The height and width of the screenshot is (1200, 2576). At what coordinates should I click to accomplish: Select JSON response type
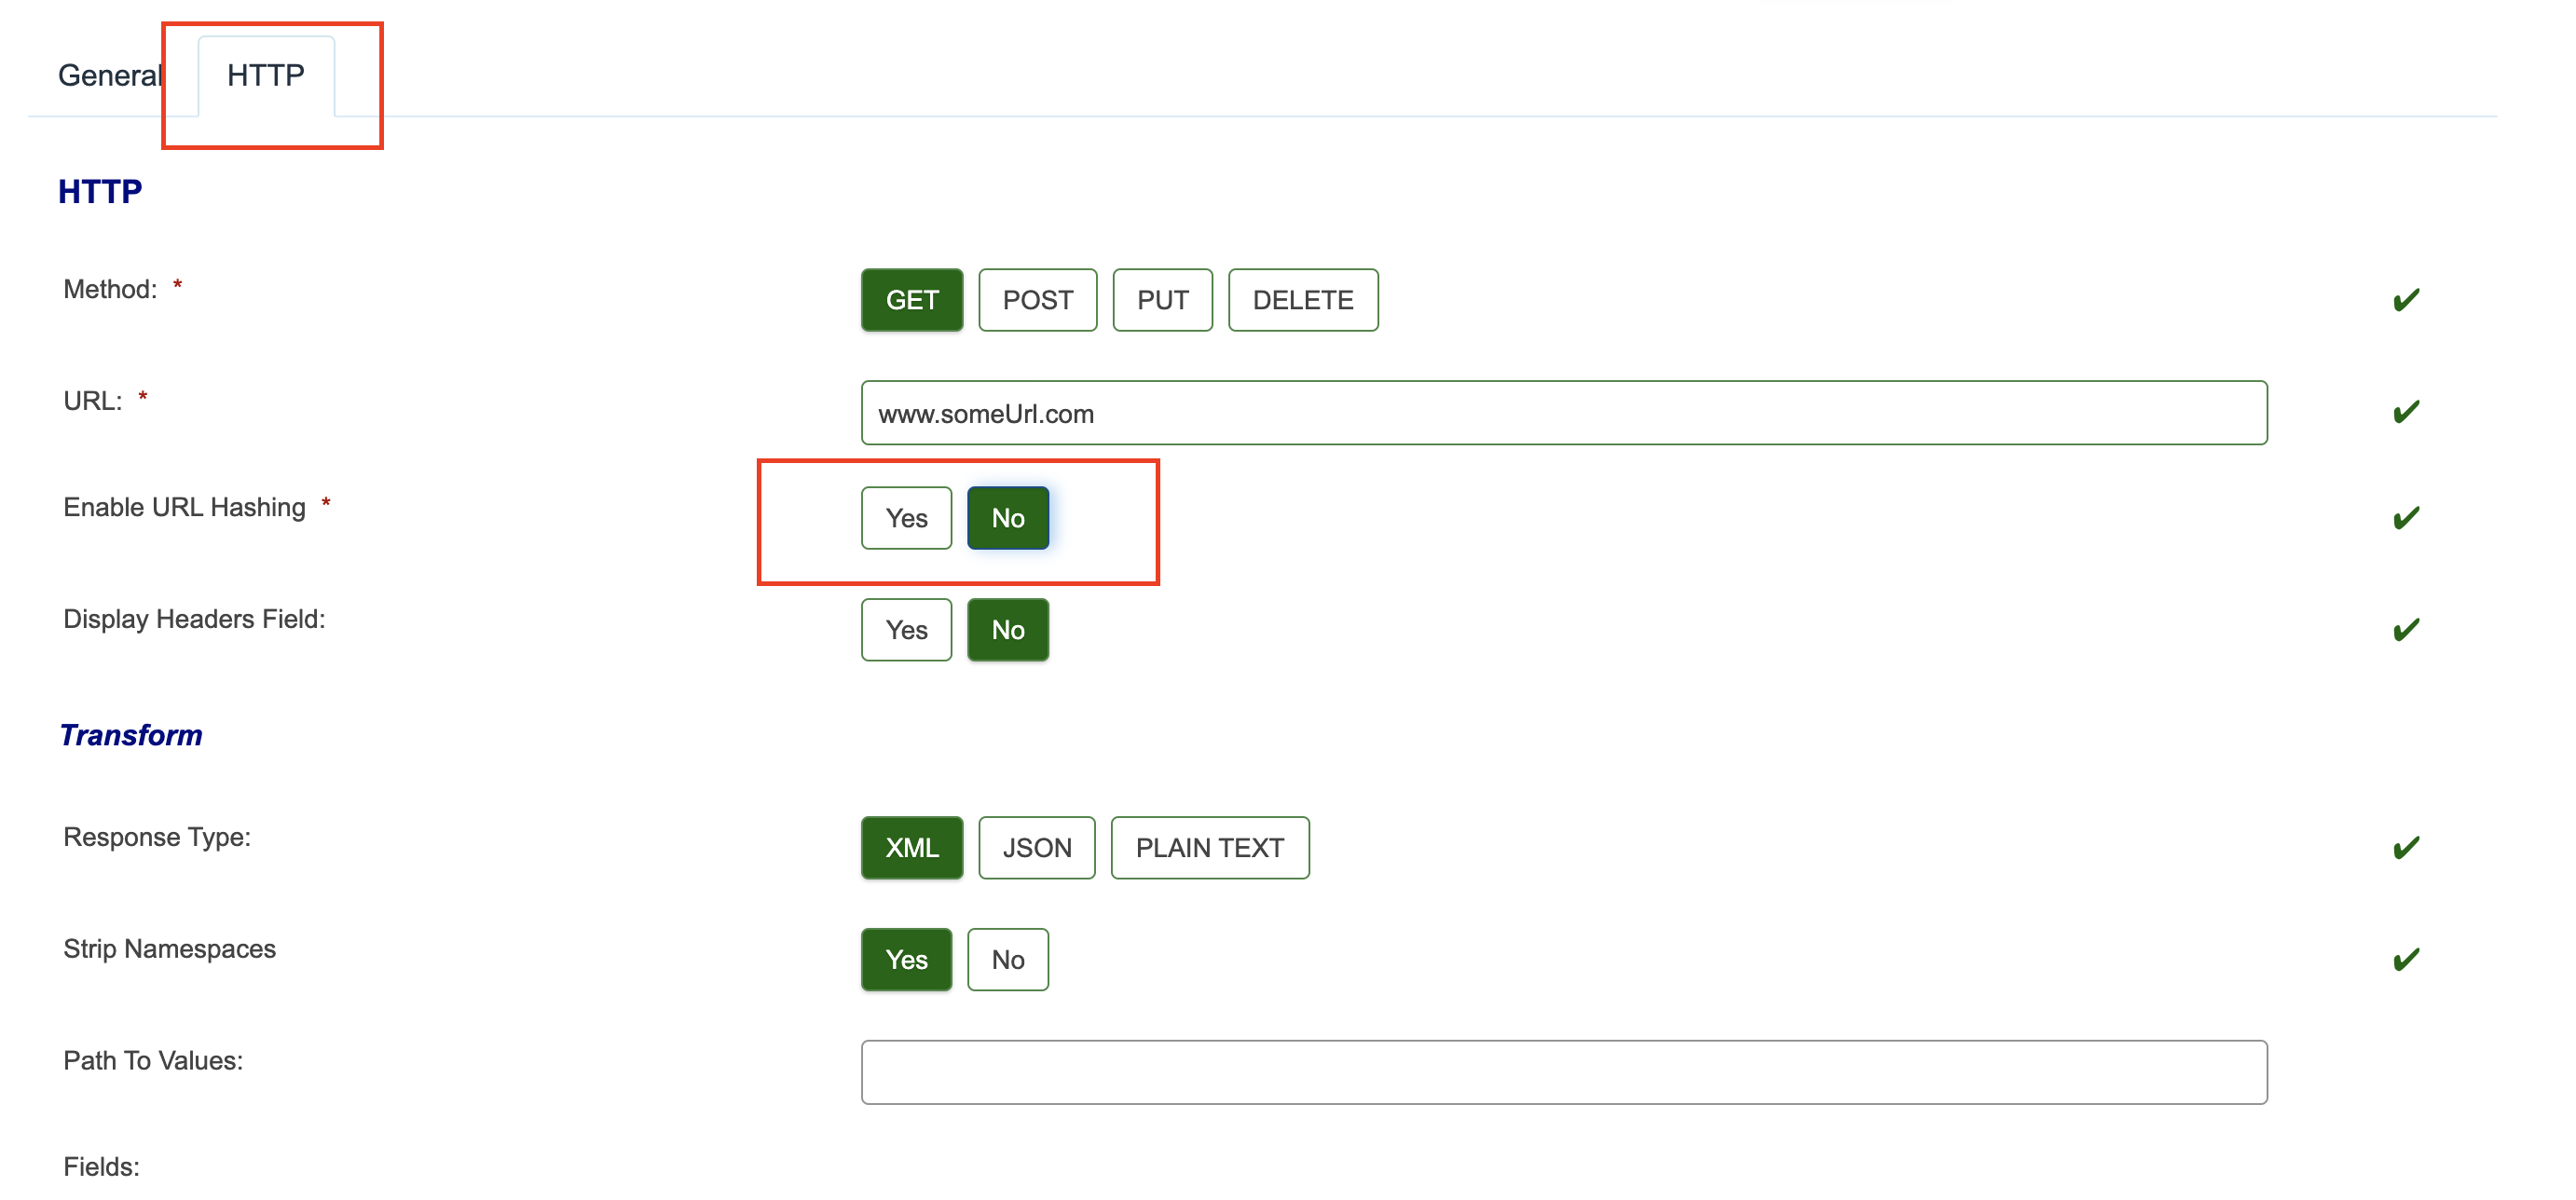point(1036,848)
